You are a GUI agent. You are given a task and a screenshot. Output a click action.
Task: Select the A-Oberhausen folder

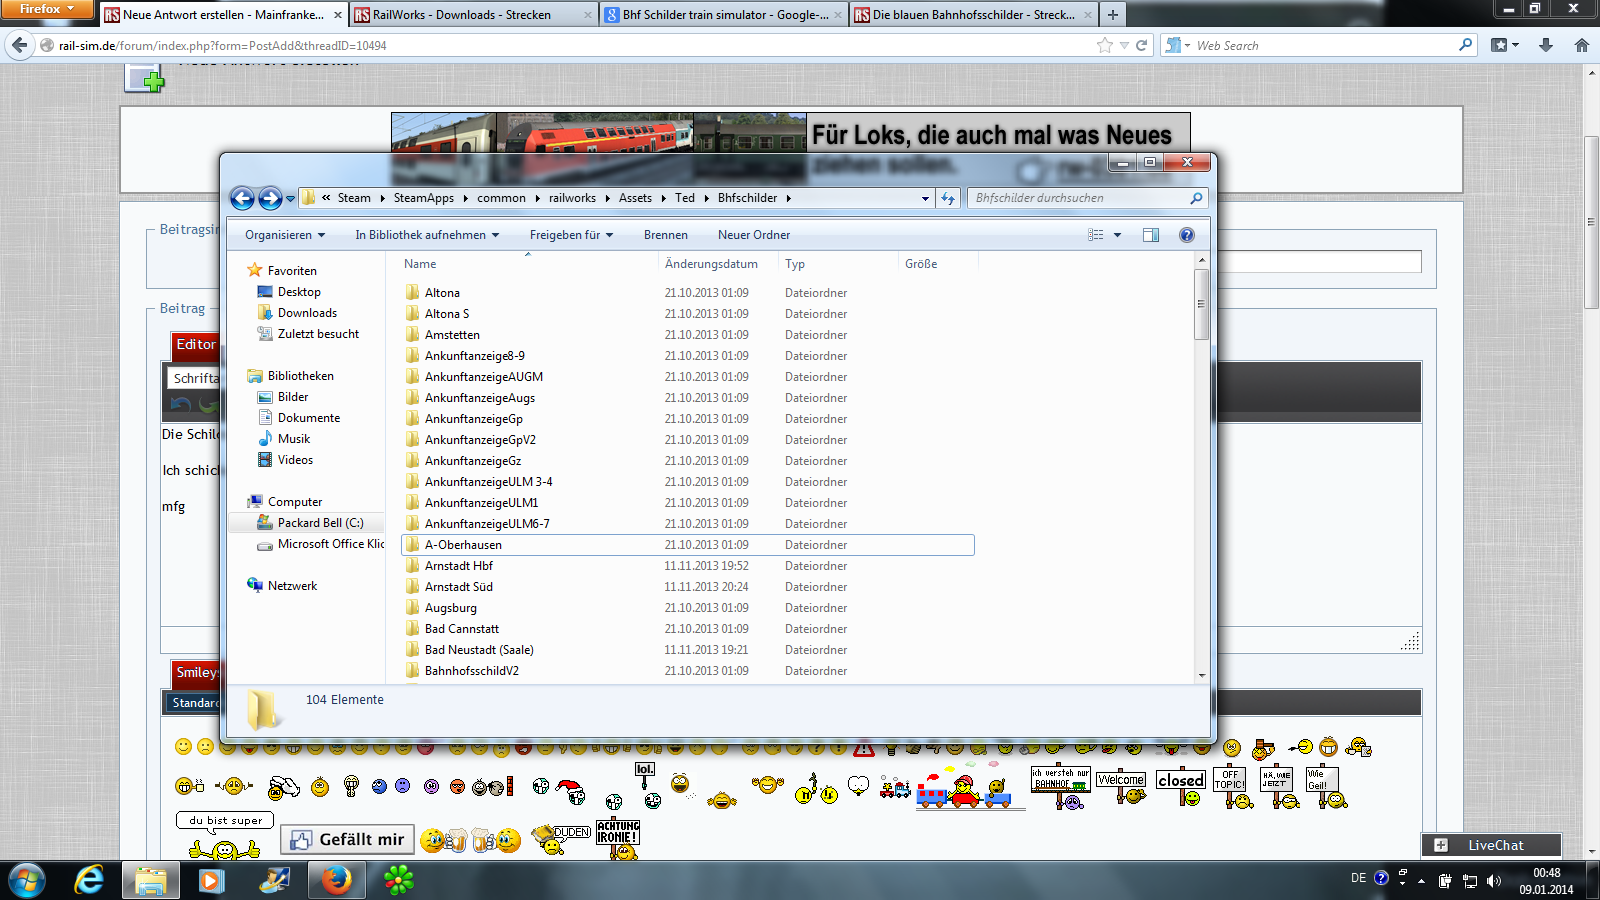[463, 545]
